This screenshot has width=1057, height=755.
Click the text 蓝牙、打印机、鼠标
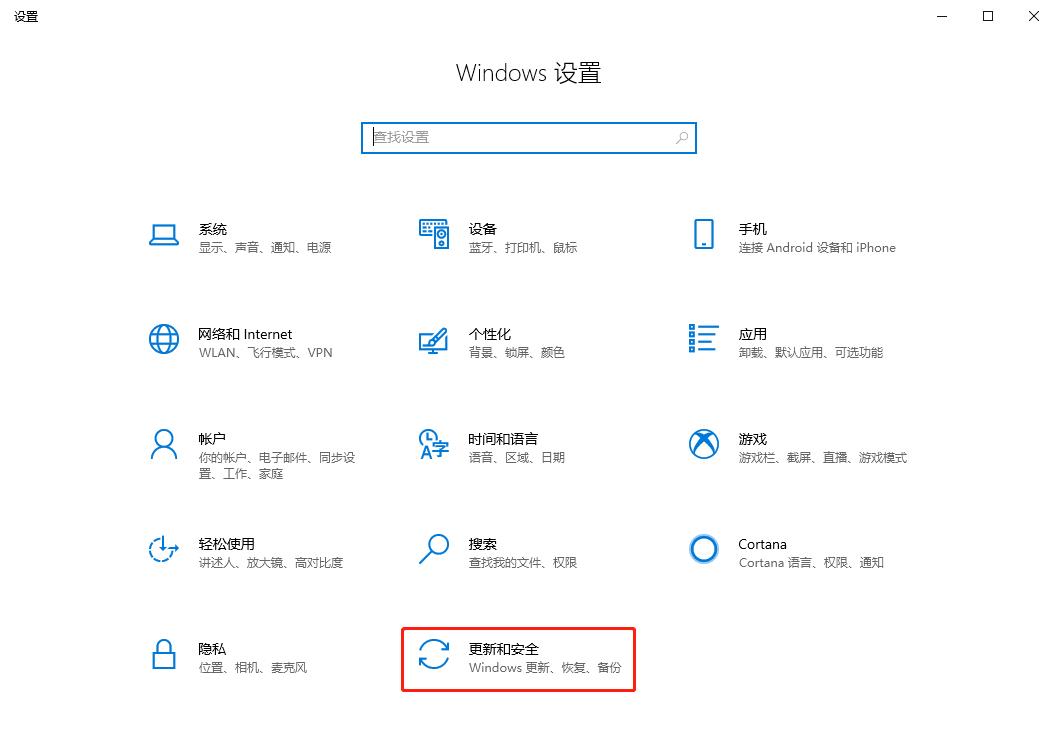[523, 247]
